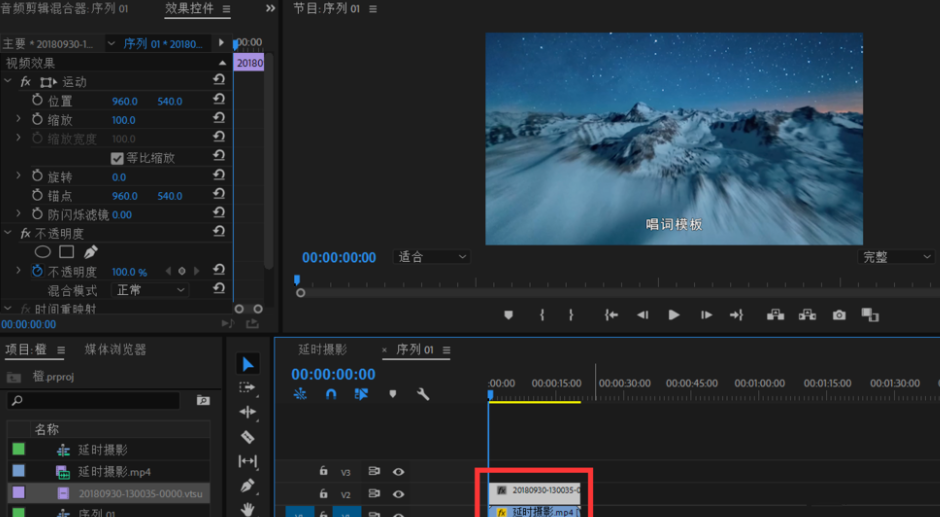The height and width of the screenshot is (517, 940).
Task: Open the 媒体浏览器 panel tab
Action: [x=115, y=350]
